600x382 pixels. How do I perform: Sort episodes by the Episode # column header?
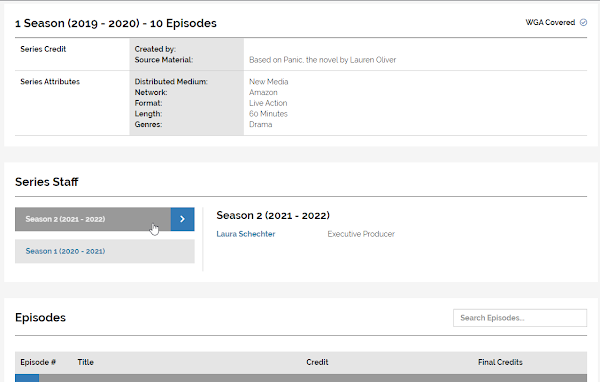(38, 362)
